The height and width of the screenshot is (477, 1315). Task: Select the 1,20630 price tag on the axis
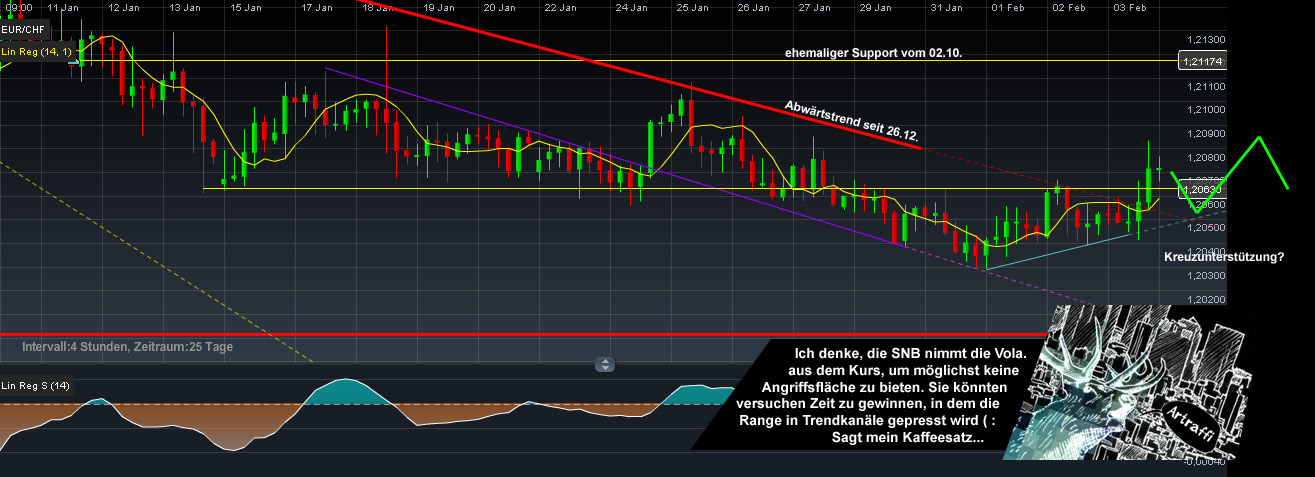tap(1203, 189)
